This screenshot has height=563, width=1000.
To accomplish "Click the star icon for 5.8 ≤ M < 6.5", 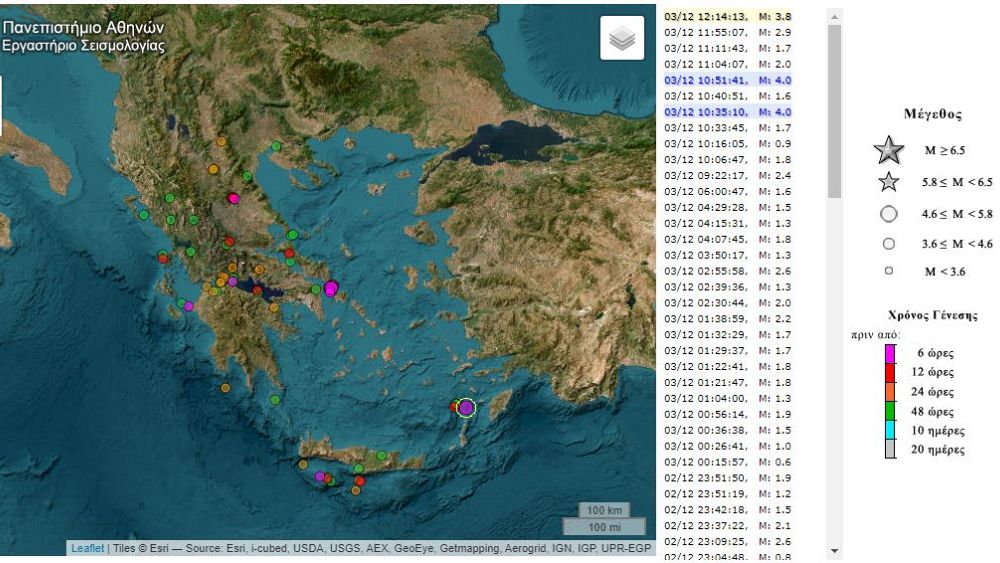I will pyautogui.click(x=888, y=182).
